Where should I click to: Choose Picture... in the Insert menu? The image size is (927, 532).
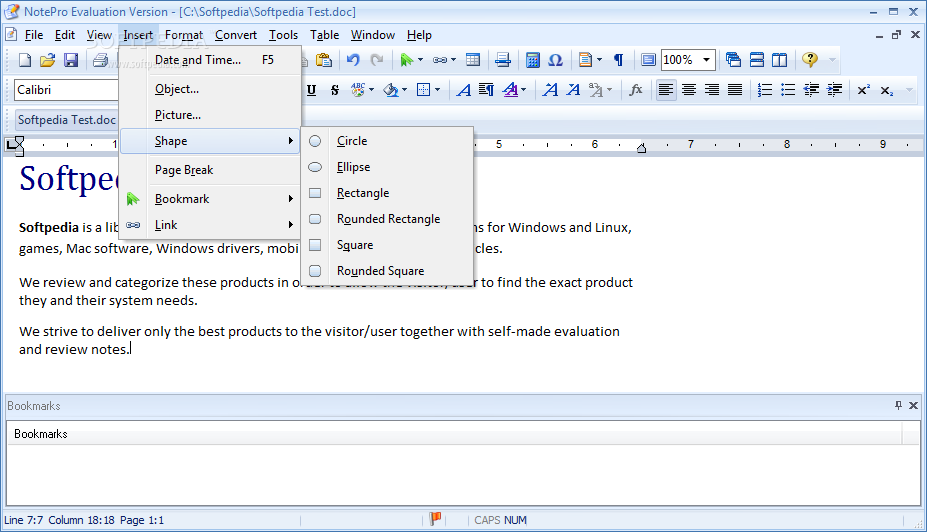210,115
